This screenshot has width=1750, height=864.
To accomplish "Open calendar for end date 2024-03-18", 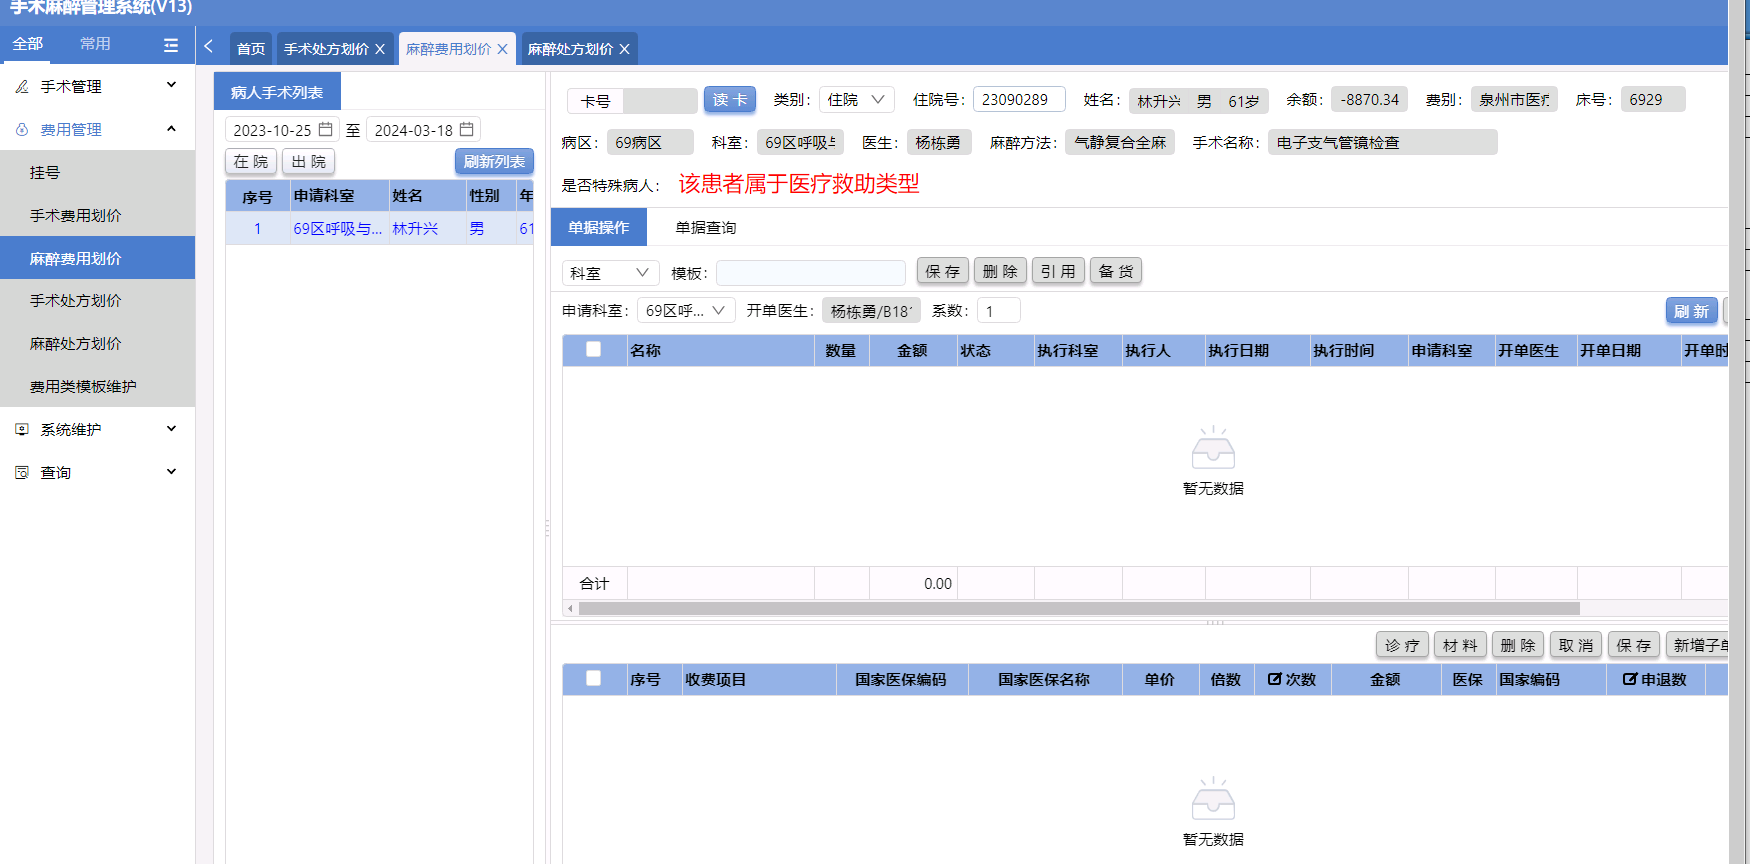I will (x=466, y=130).
